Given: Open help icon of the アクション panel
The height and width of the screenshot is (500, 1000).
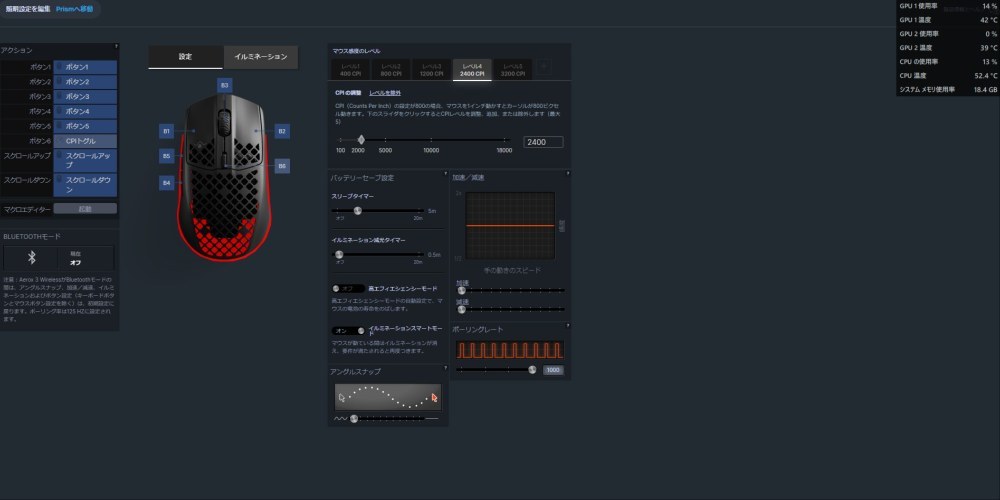Looking at the screenshot, I should [x=115, y=47].
